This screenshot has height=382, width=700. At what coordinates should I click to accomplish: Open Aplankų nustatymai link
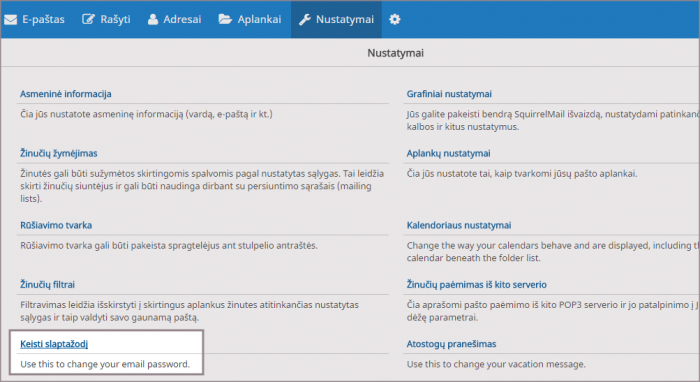pos(448,153)
